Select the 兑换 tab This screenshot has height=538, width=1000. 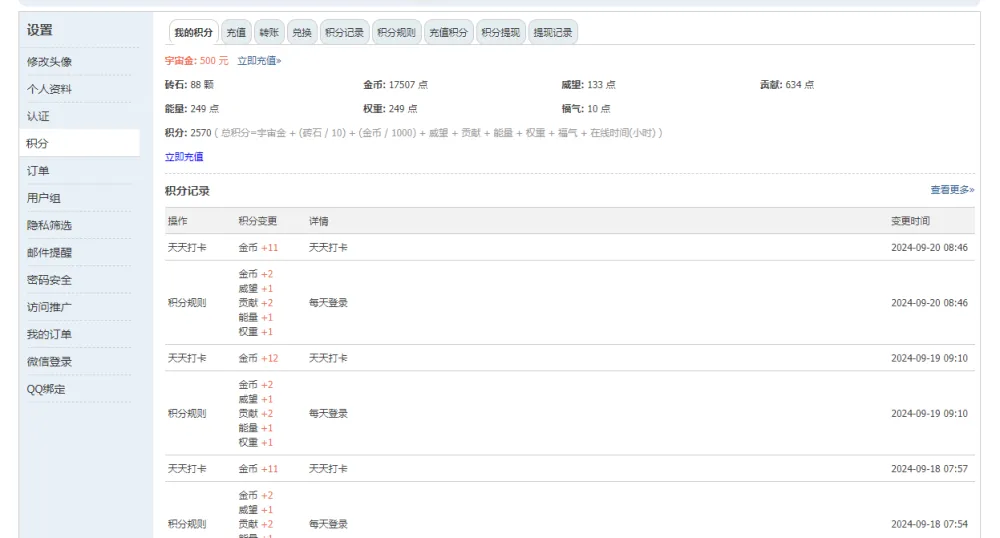pyautogui.click(x=302, y=33)
